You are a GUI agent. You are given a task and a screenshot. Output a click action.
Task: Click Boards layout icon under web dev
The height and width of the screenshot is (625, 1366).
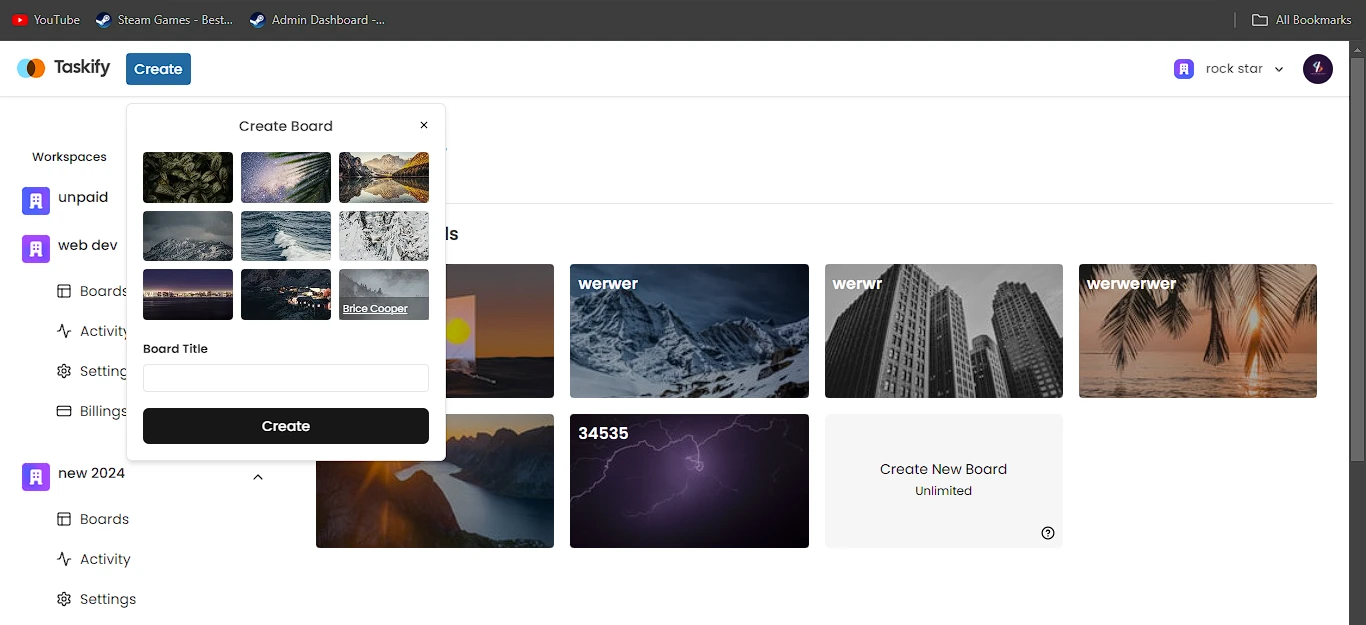64,291
